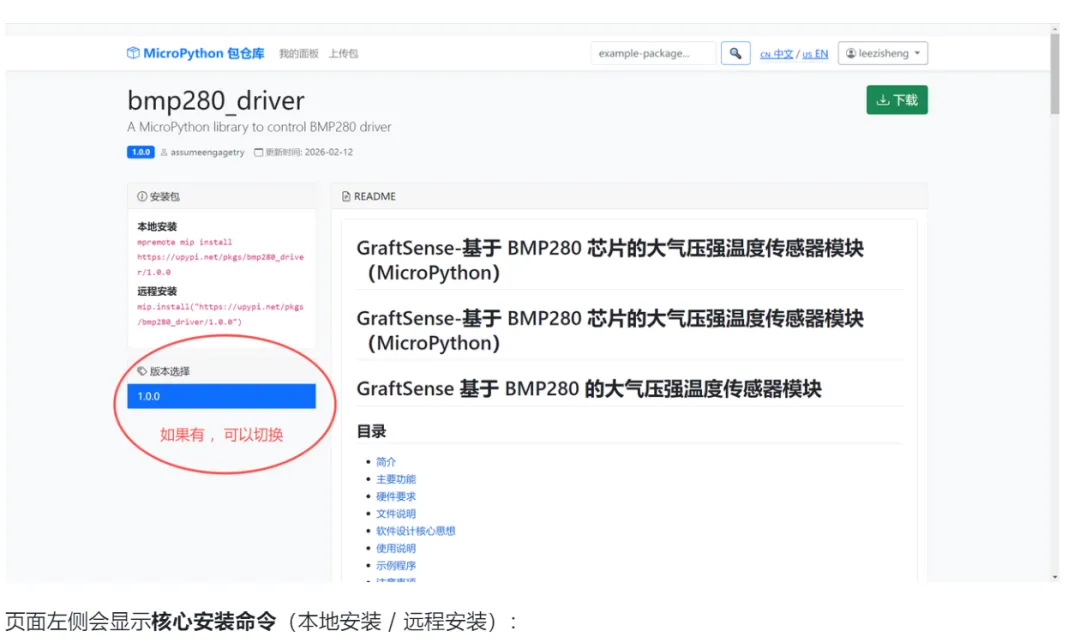Click the 1.0.0 version badge under title
The width and height of the screenshot is (1080, 643).
pos(141,152)
